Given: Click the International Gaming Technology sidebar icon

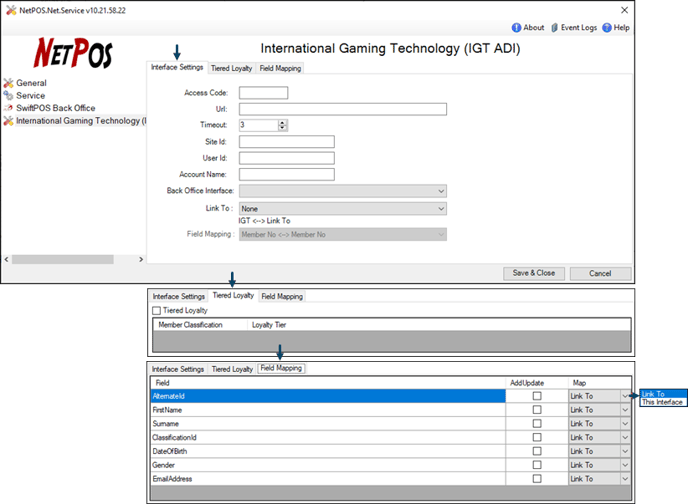Looking at the screenshot, I should (x=8, y=121).
